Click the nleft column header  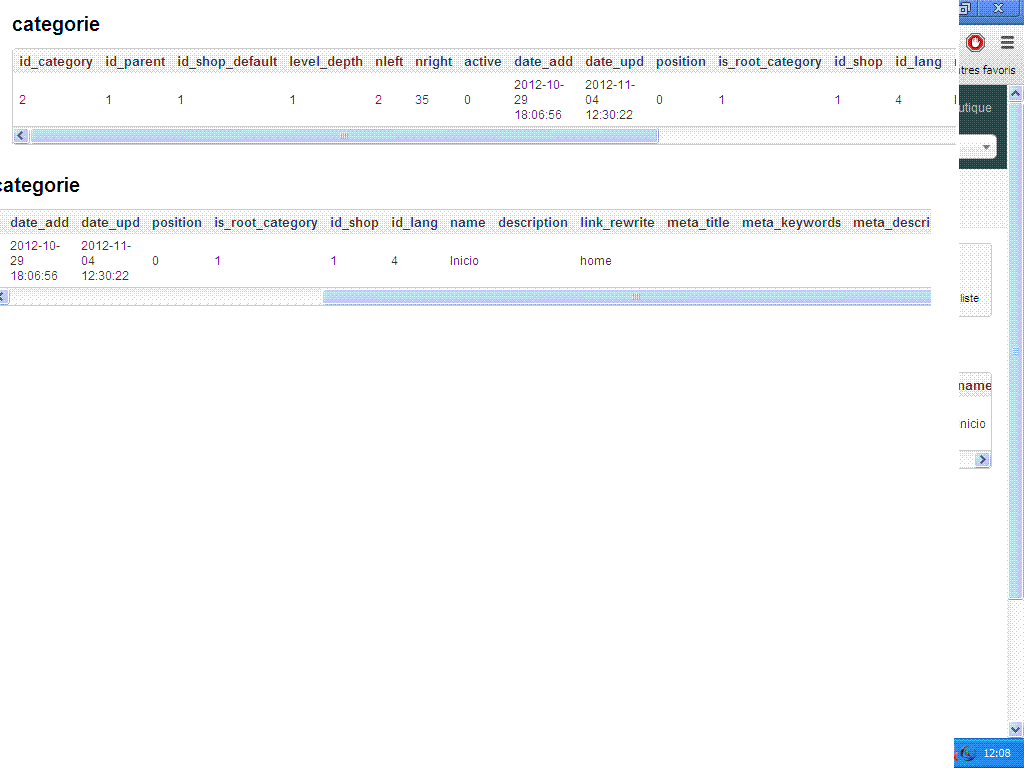389,61
